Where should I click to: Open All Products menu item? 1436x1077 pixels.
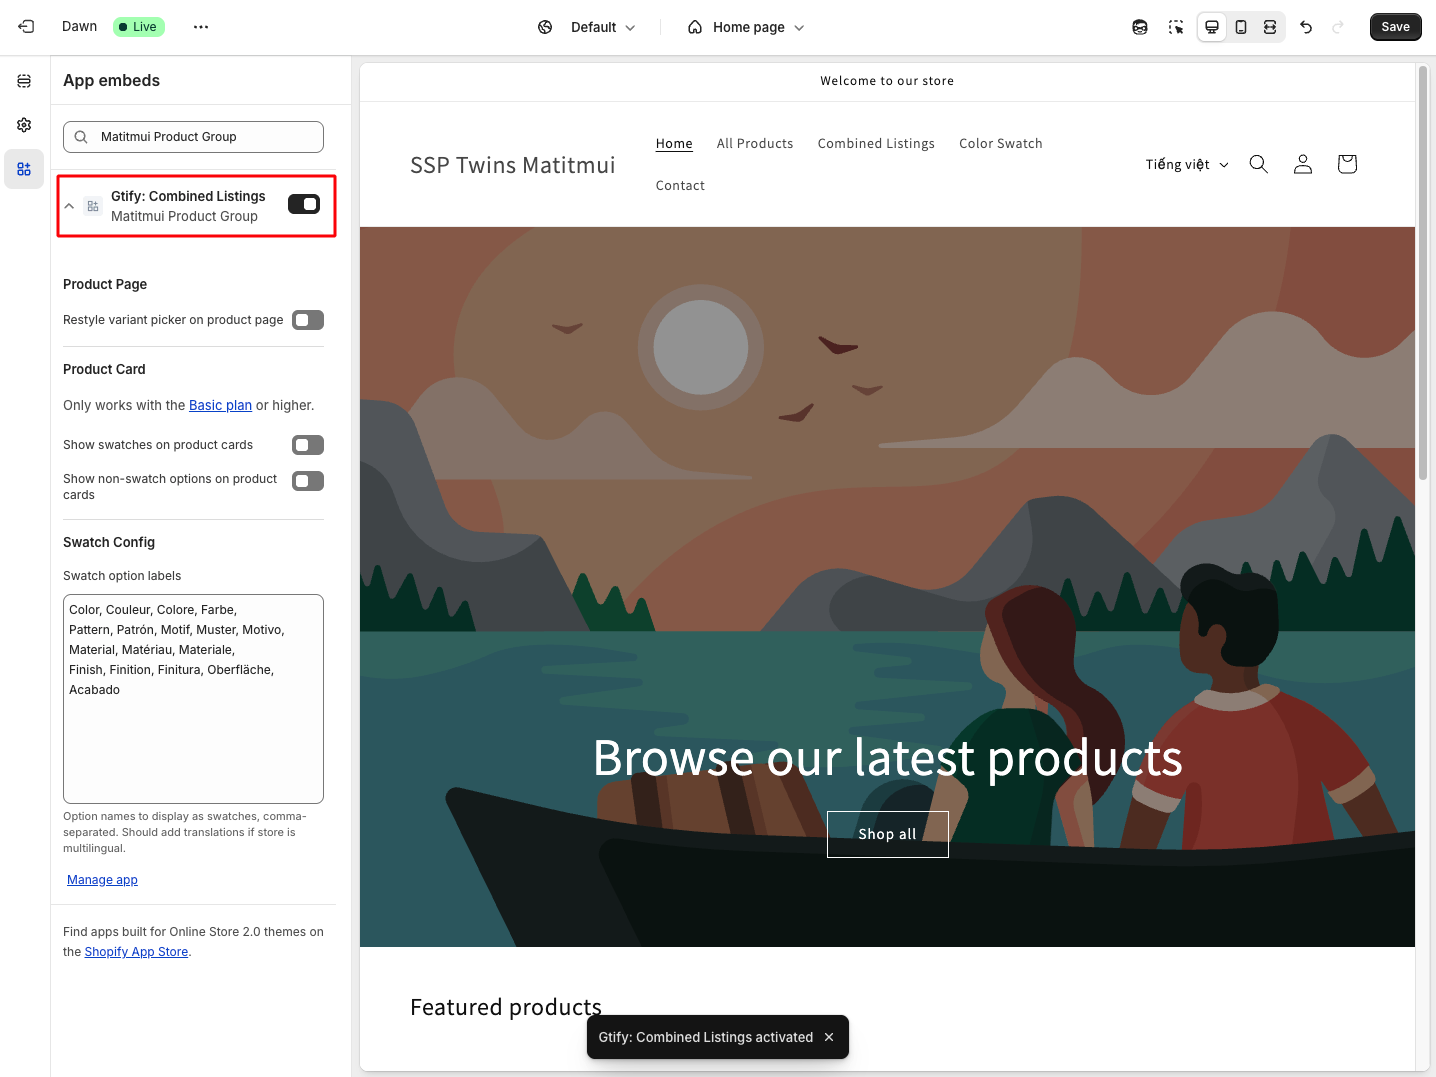[755, 144]
